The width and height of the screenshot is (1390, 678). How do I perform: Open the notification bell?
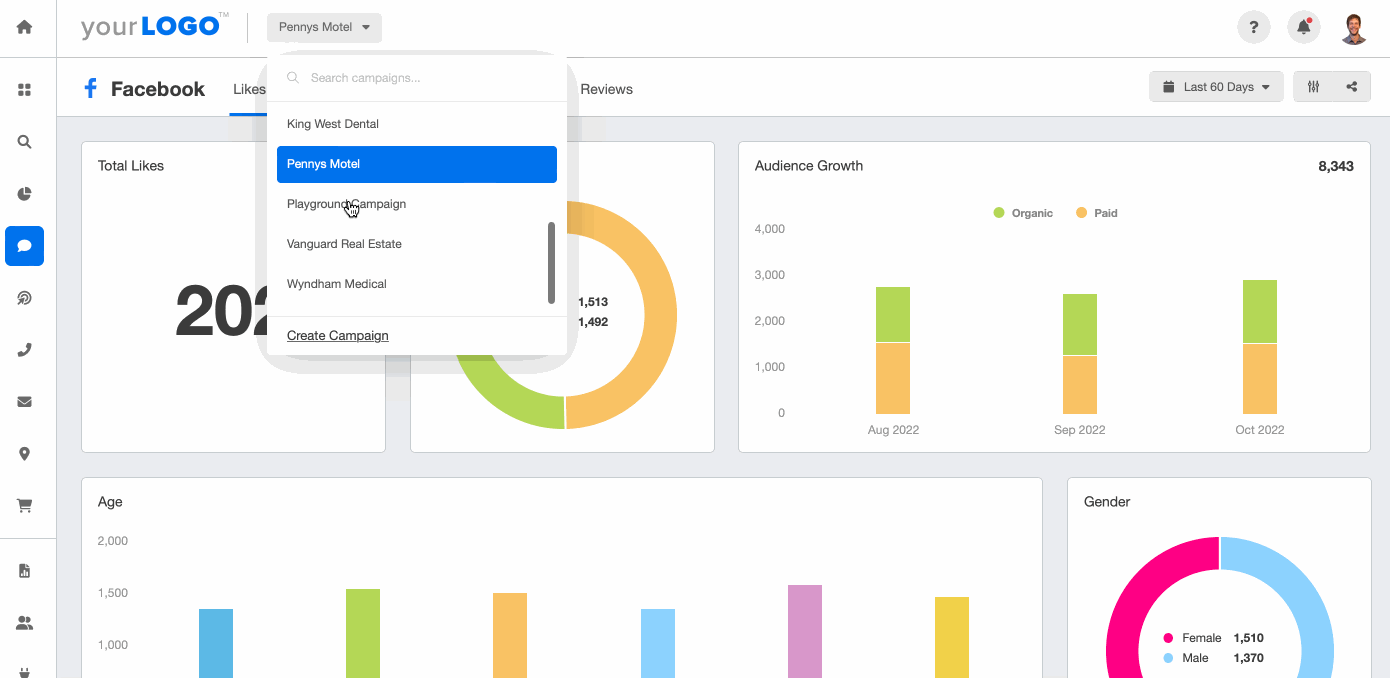(1303, 26)
